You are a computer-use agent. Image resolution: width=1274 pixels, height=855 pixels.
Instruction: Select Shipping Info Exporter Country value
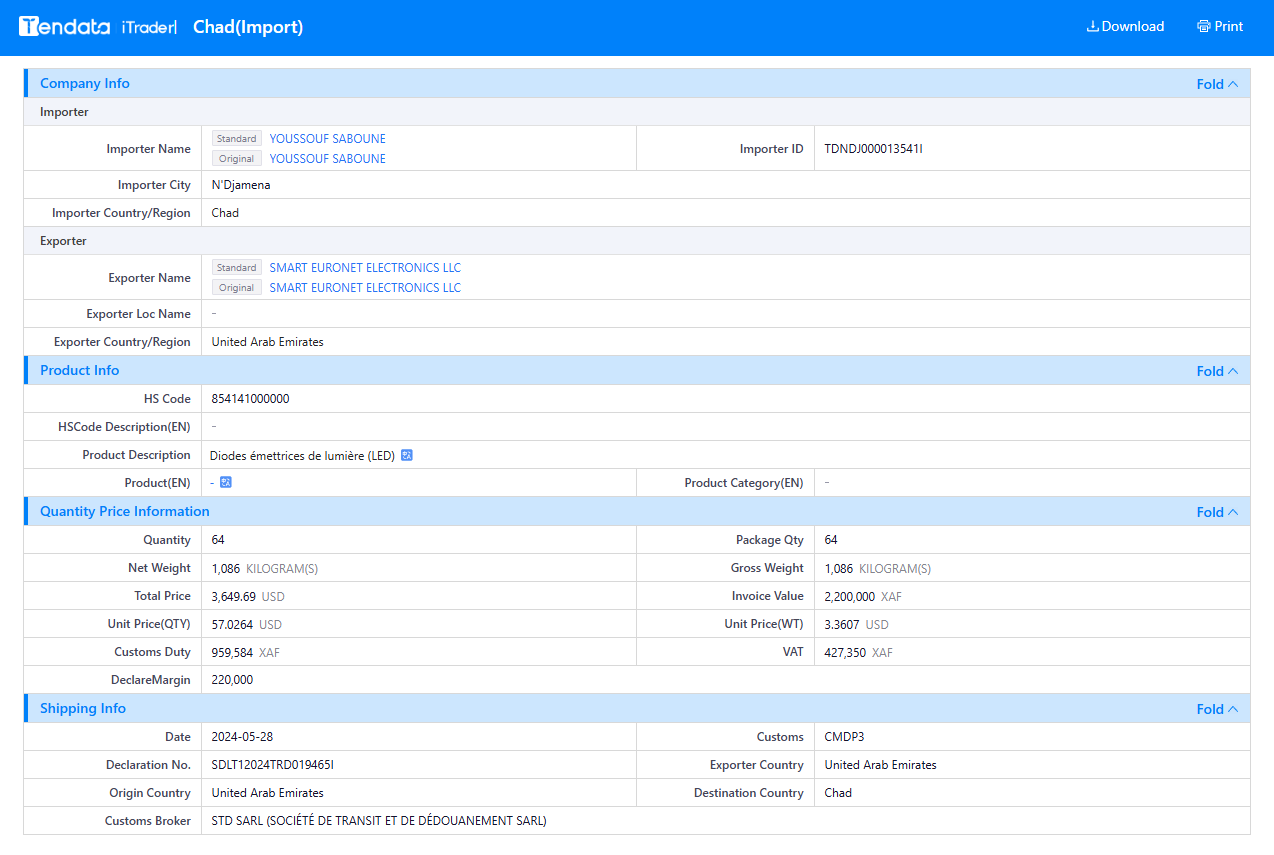(880, 765)
